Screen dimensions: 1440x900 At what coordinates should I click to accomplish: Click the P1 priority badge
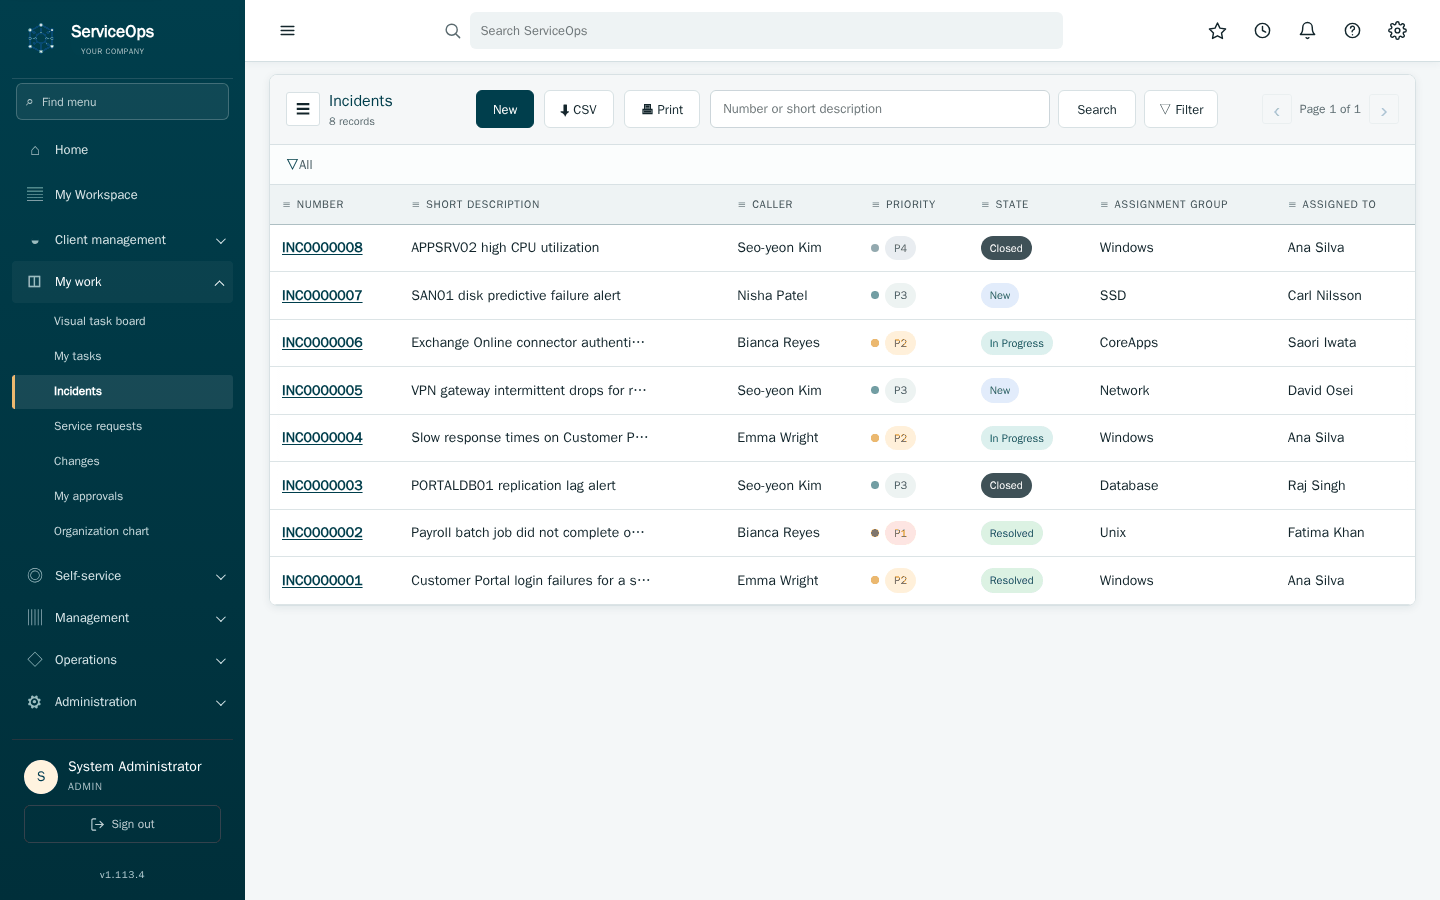click(900, 533)
